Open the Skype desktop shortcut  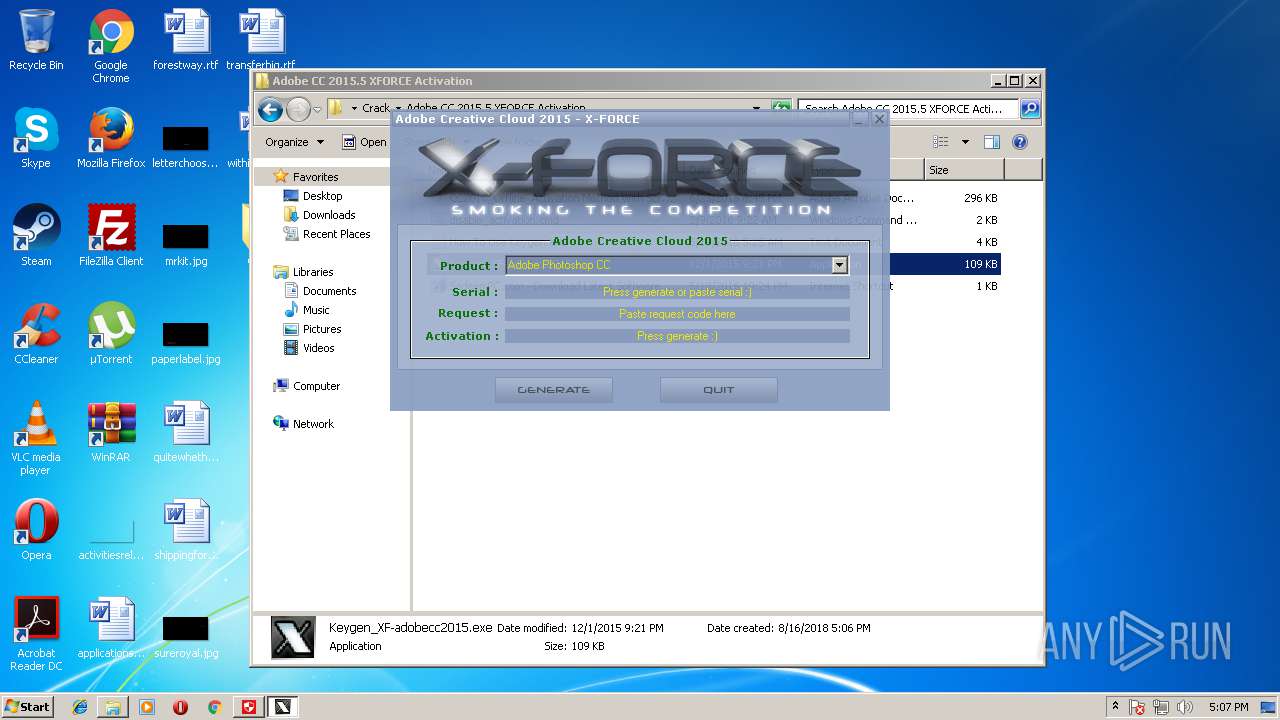tap(36, 138)
